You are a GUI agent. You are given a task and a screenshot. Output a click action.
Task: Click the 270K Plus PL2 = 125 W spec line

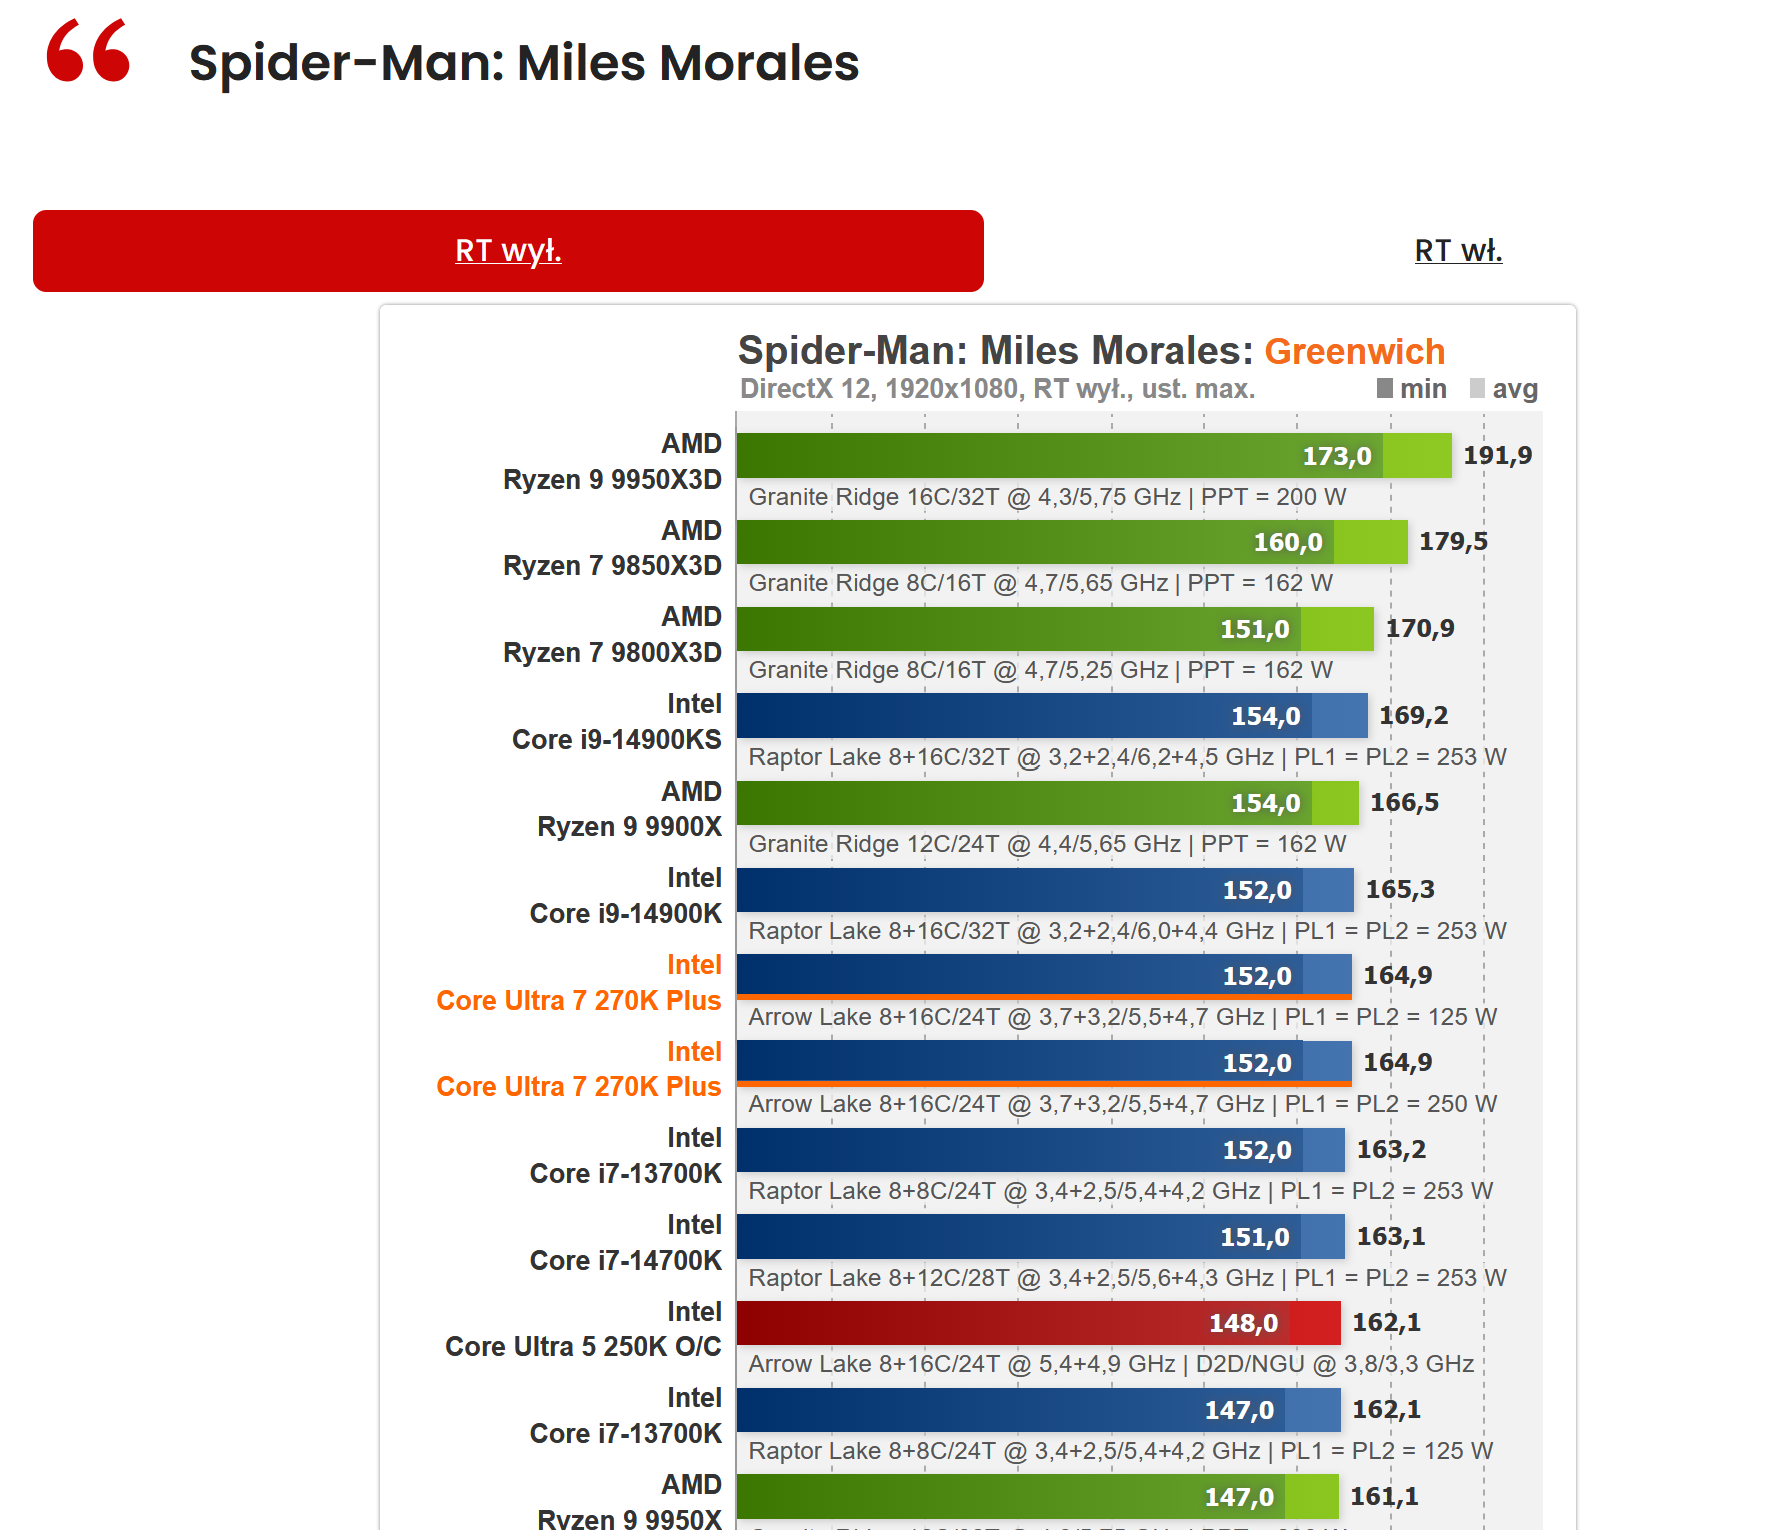(x=1122, y=1017)
